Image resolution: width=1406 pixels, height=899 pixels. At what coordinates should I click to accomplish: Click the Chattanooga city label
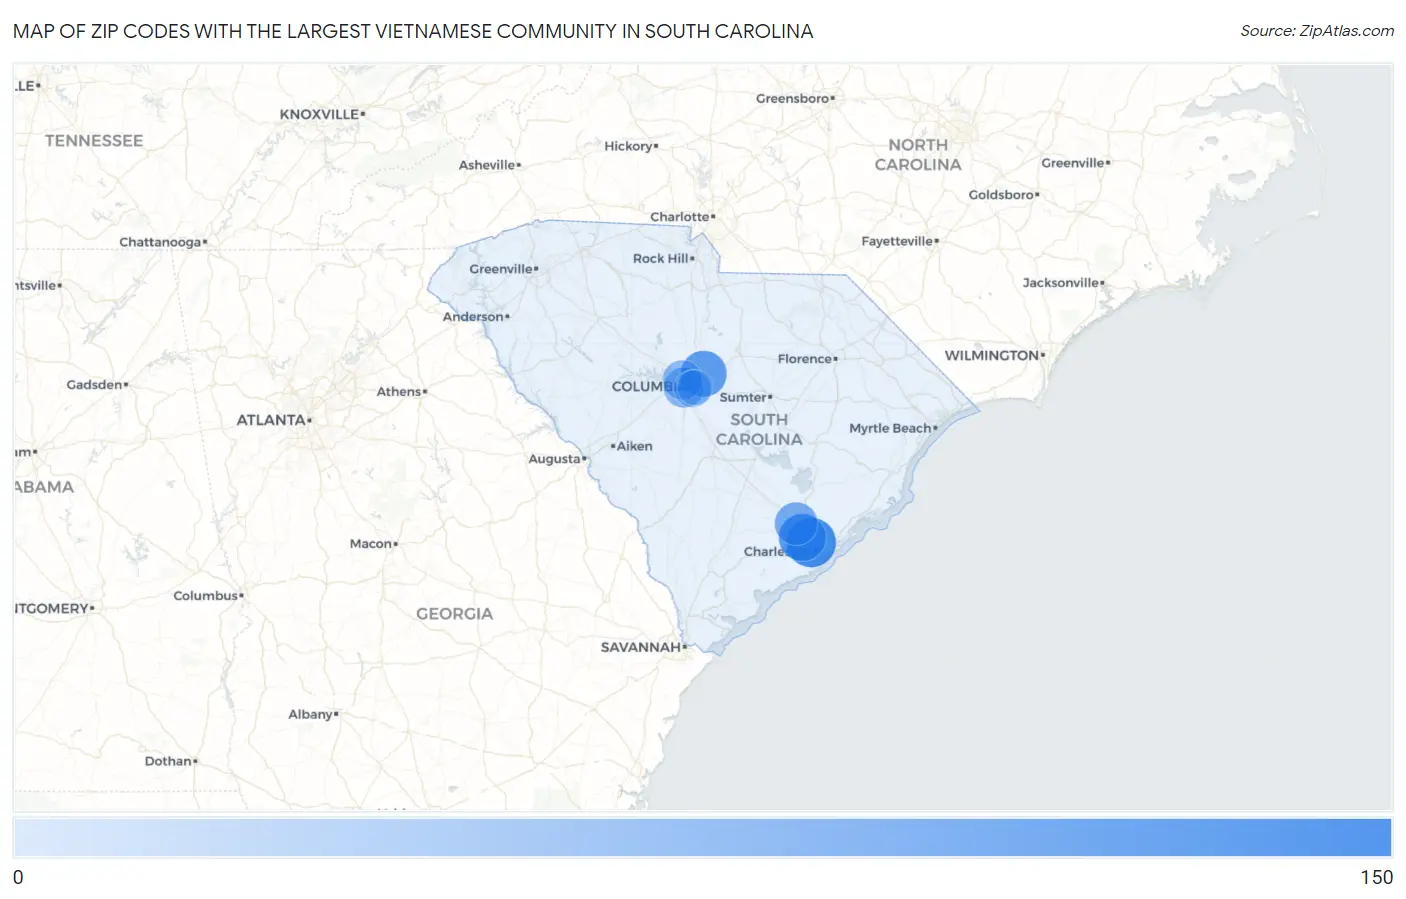point(160,242)
